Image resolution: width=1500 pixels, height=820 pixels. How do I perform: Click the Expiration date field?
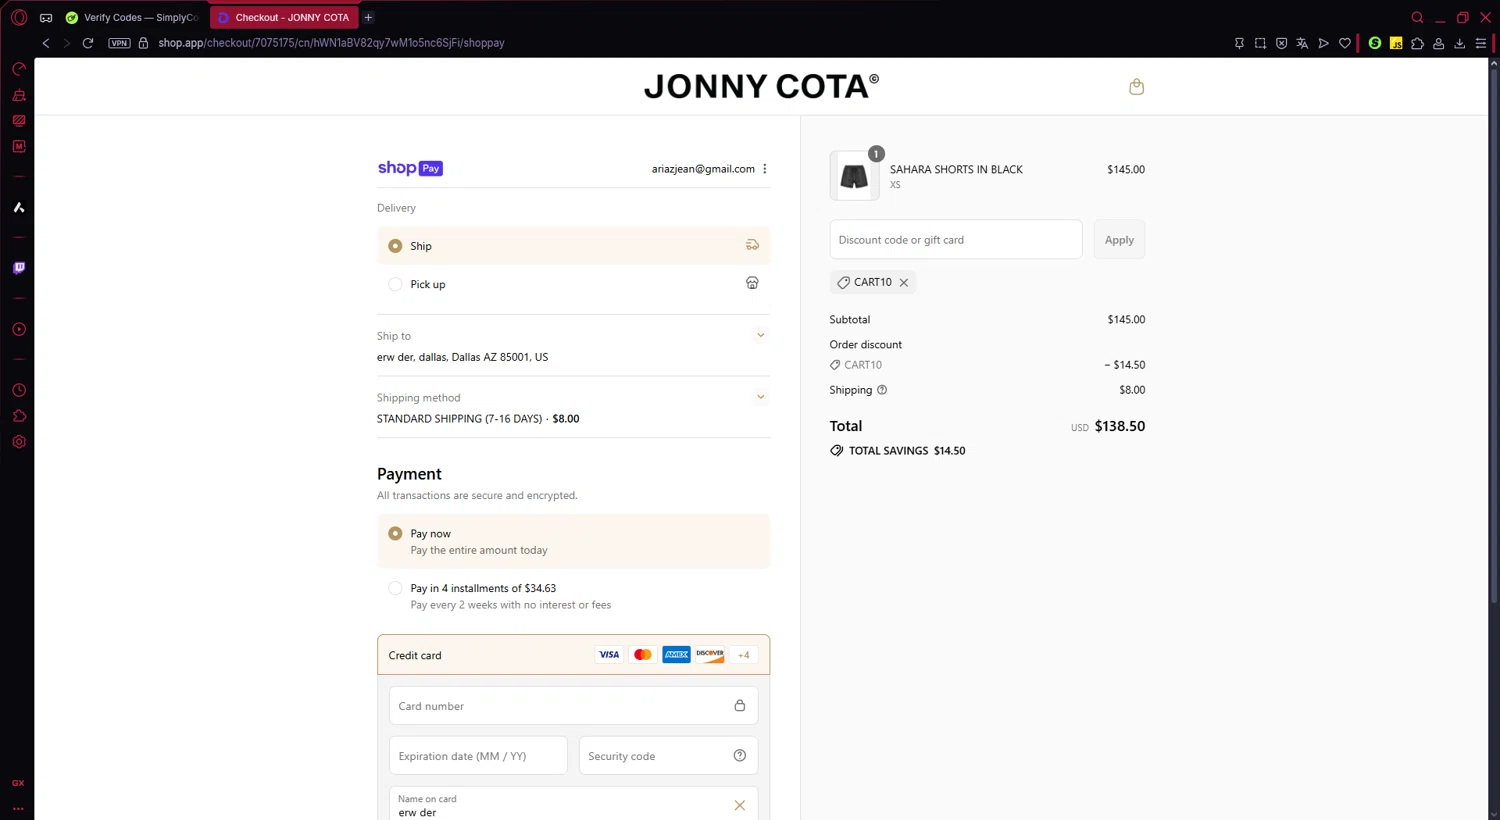(478, 756)
